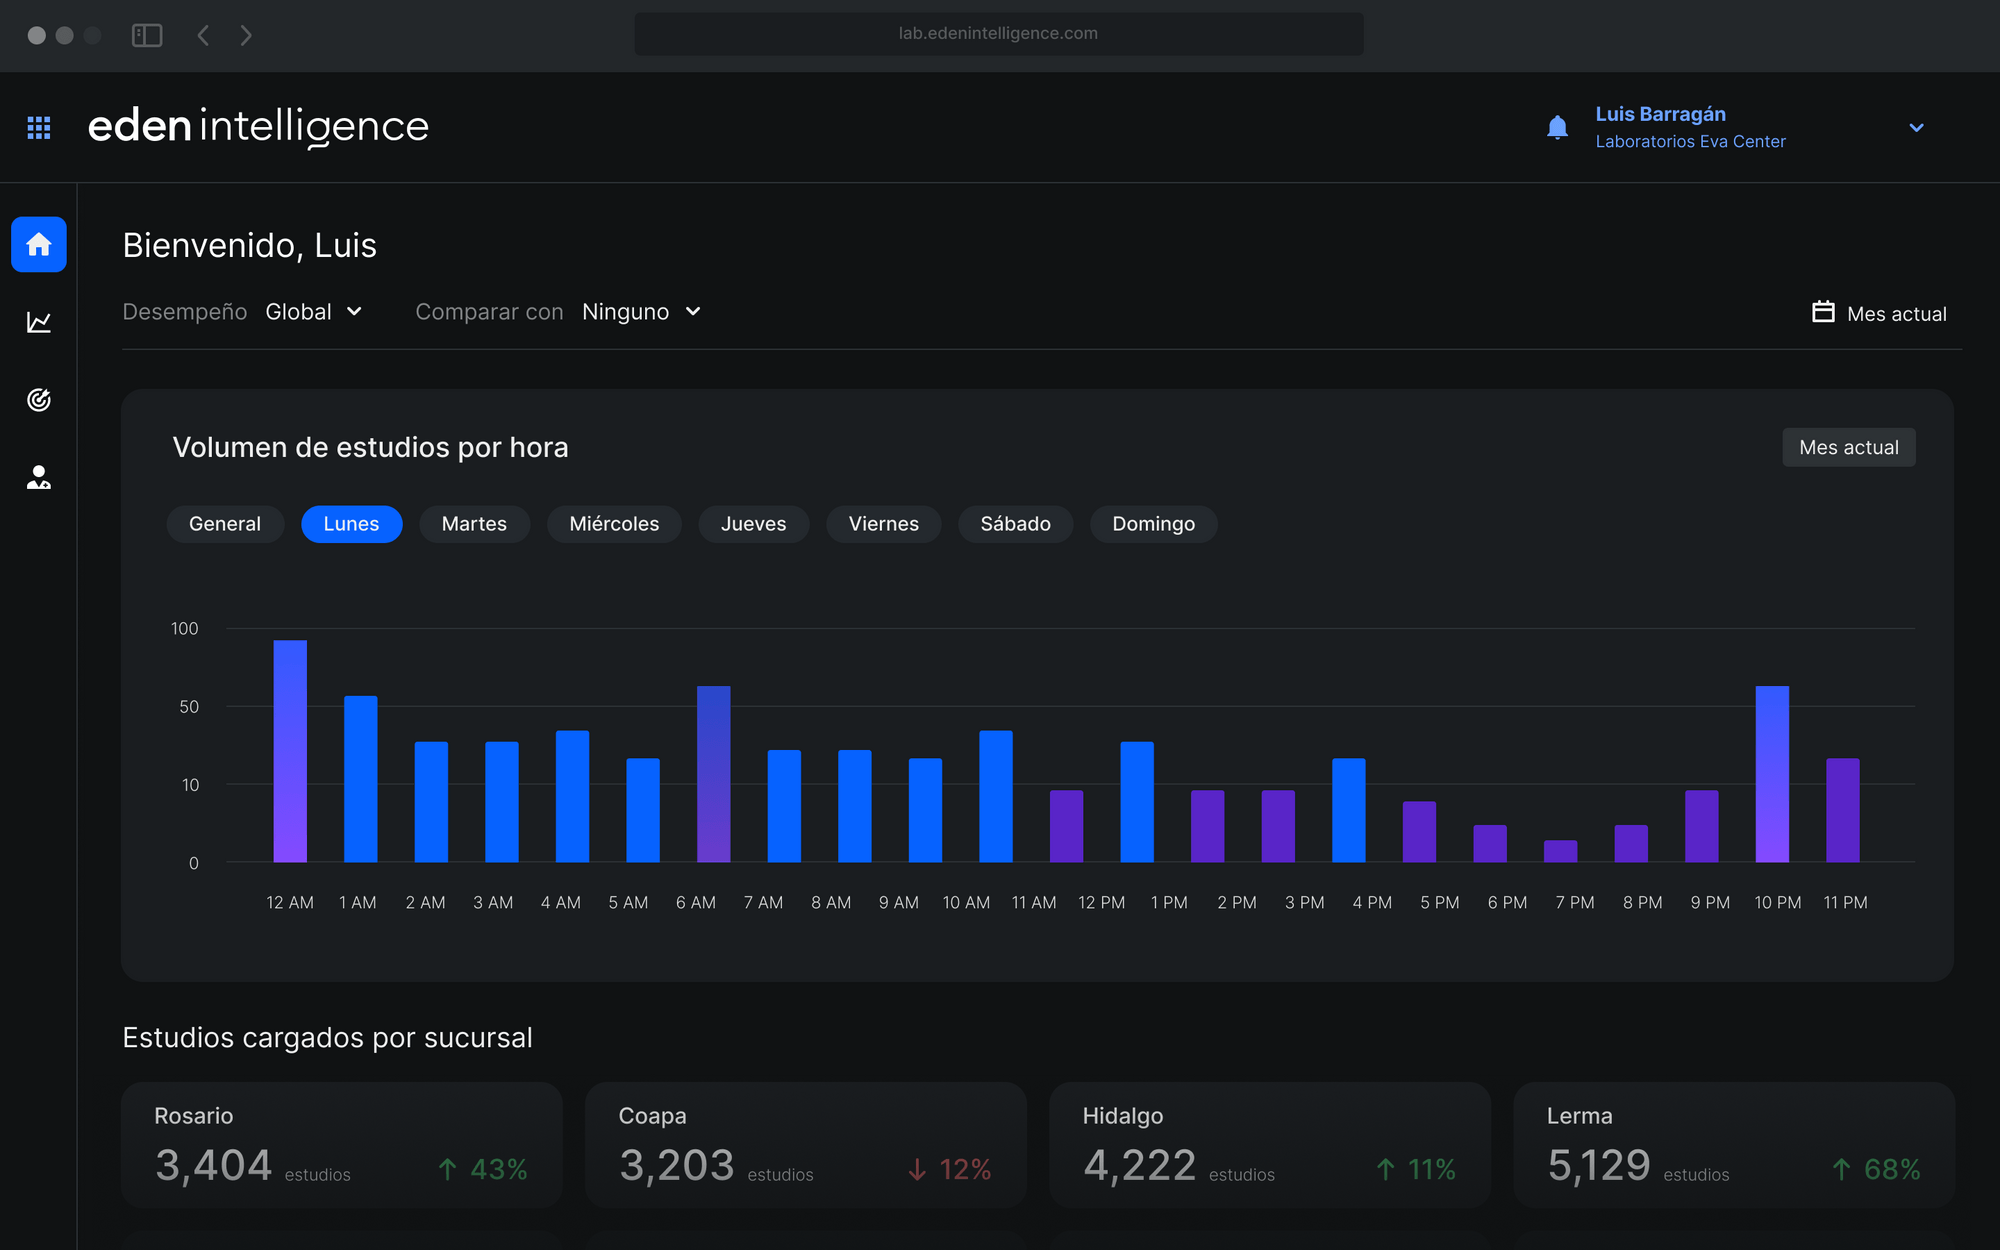Click the 12 AM chart bar
Image resolution: width=2000 pixels, height=1250 pixels.
(290, 752)
